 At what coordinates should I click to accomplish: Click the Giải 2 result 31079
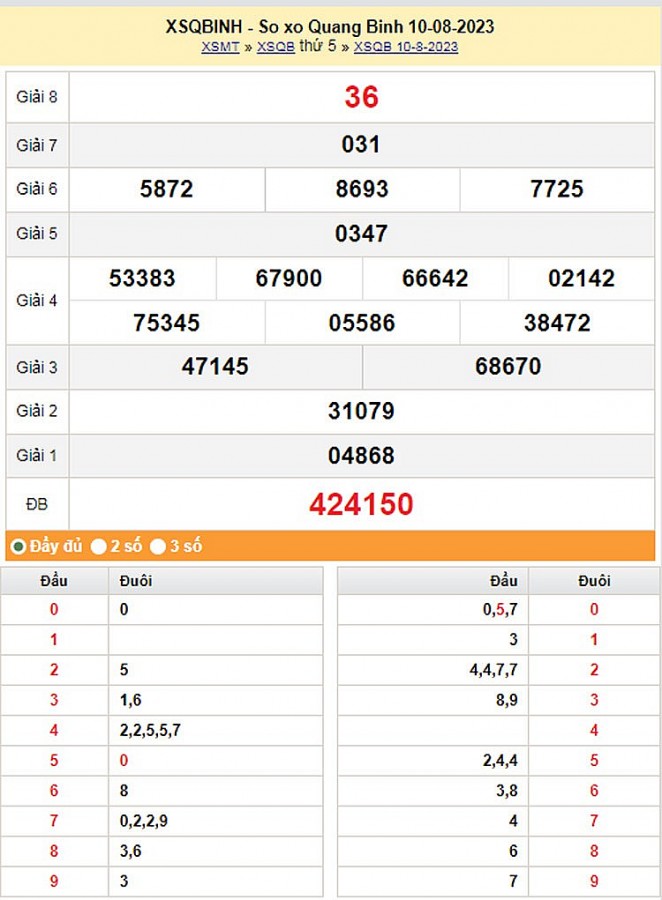click(x=361, y=411)
